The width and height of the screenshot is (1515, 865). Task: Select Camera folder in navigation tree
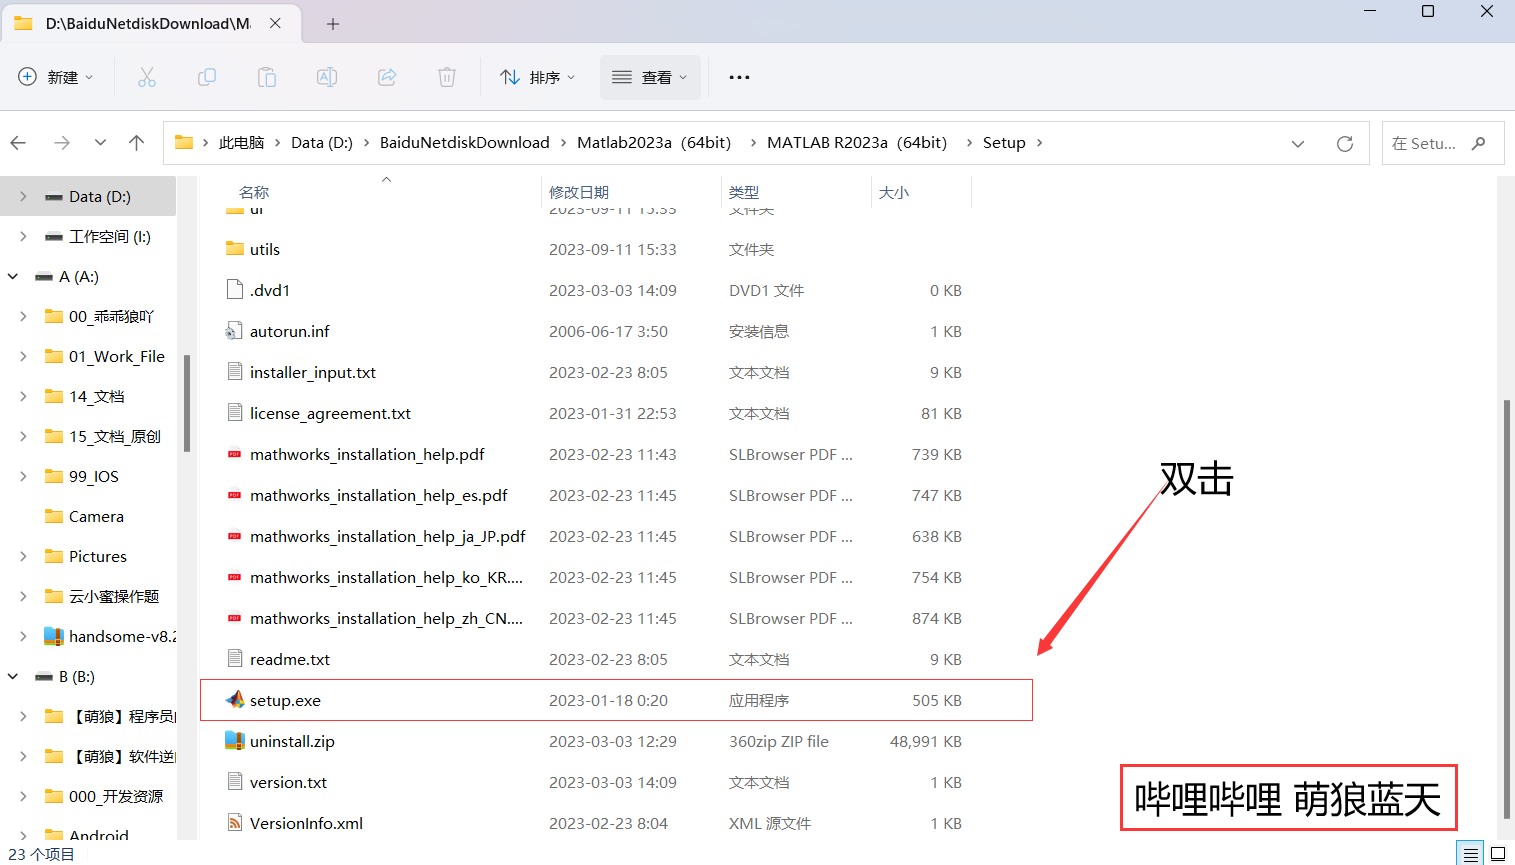click(x=96, y=517)
